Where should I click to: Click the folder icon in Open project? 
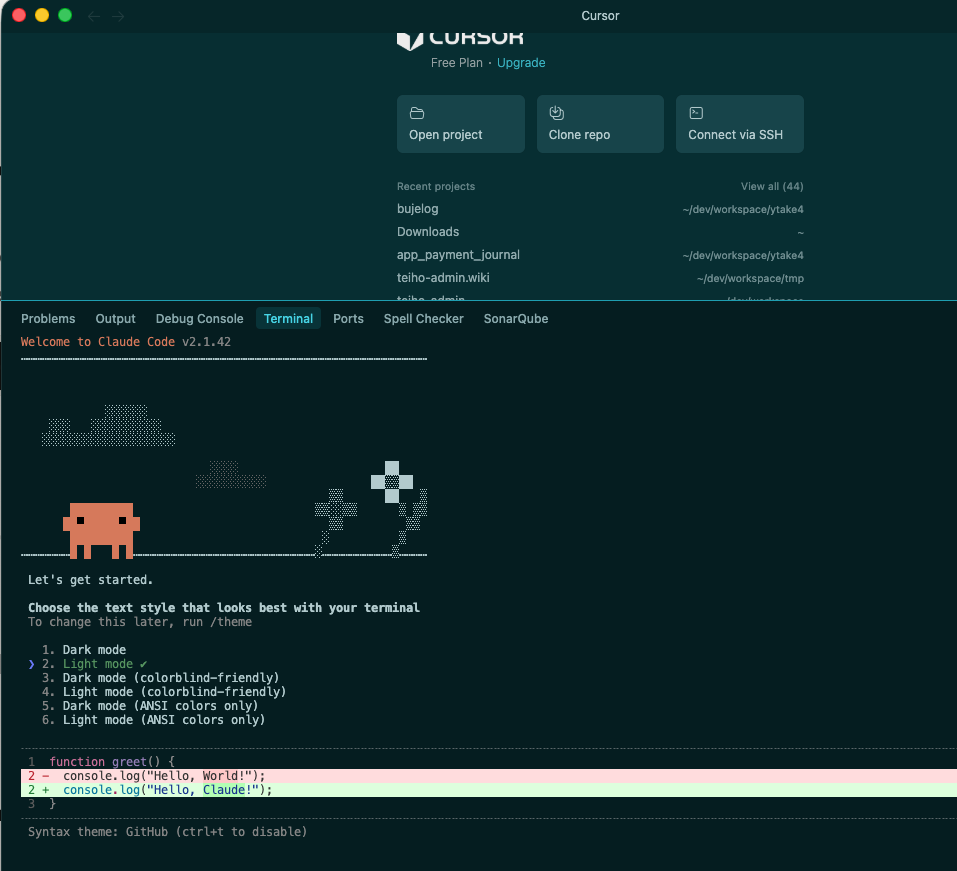417,113
